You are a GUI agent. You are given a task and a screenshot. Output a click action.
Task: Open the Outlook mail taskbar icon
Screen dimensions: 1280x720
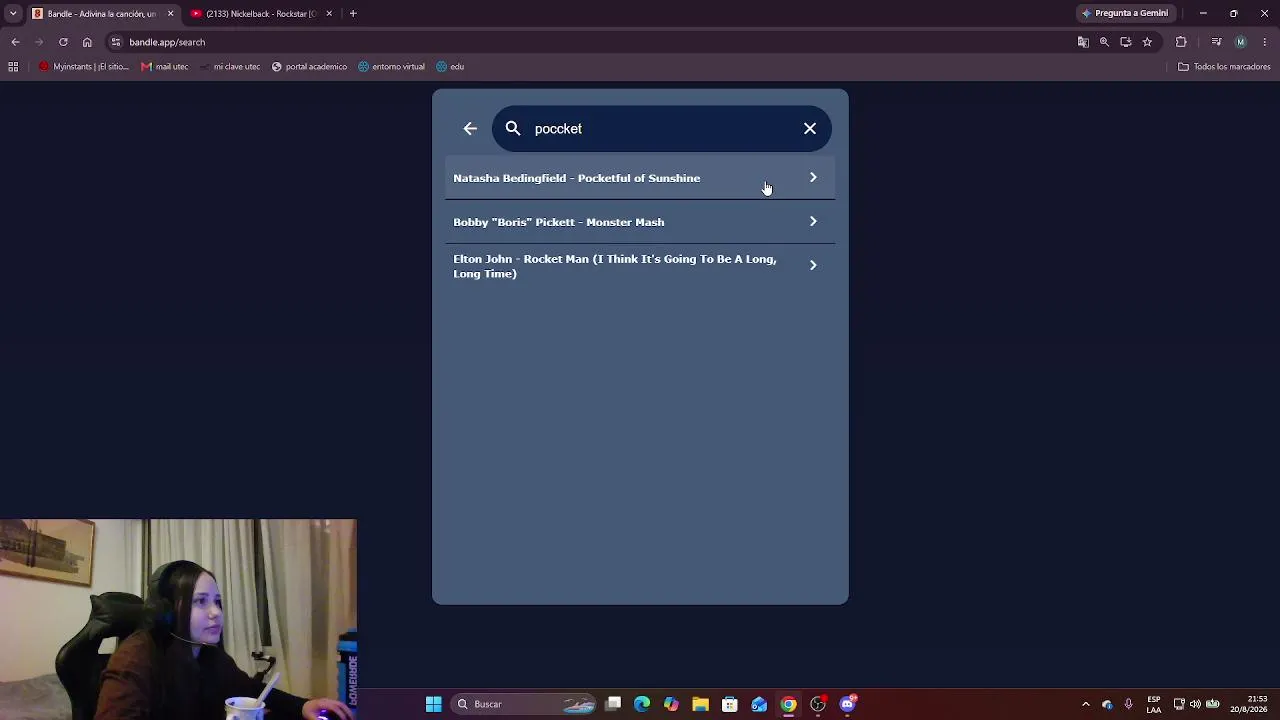(x=759, y=704)
